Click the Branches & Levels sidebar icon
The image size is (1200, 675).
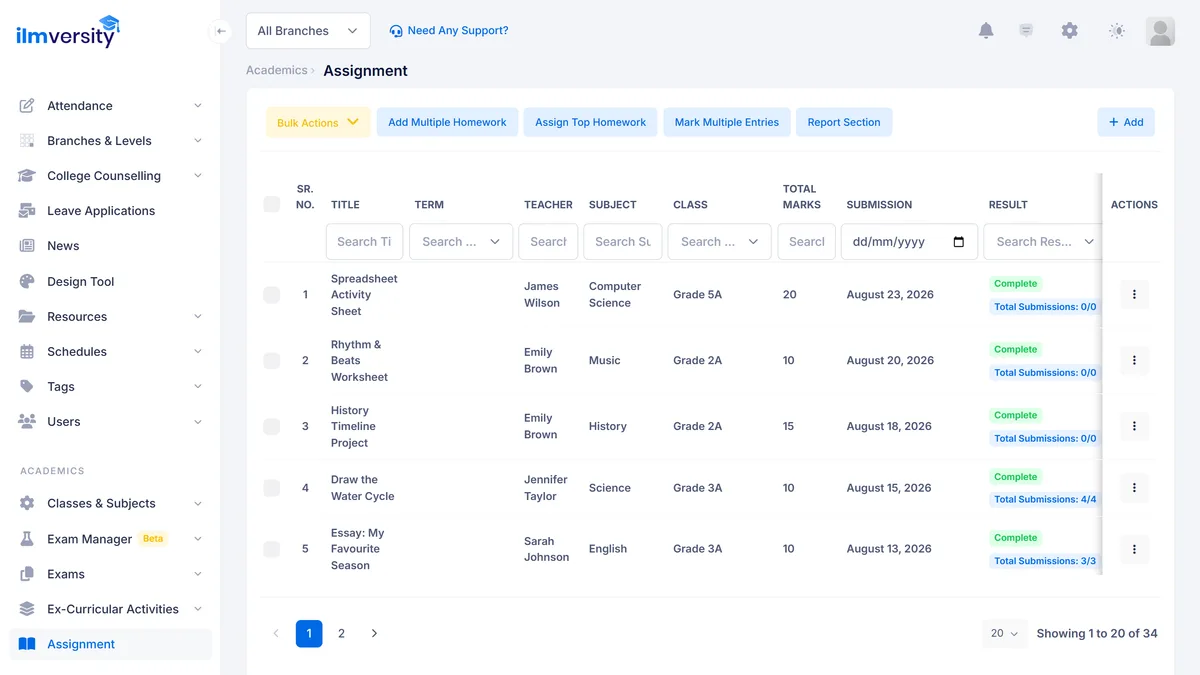click(x=27, y=141)
